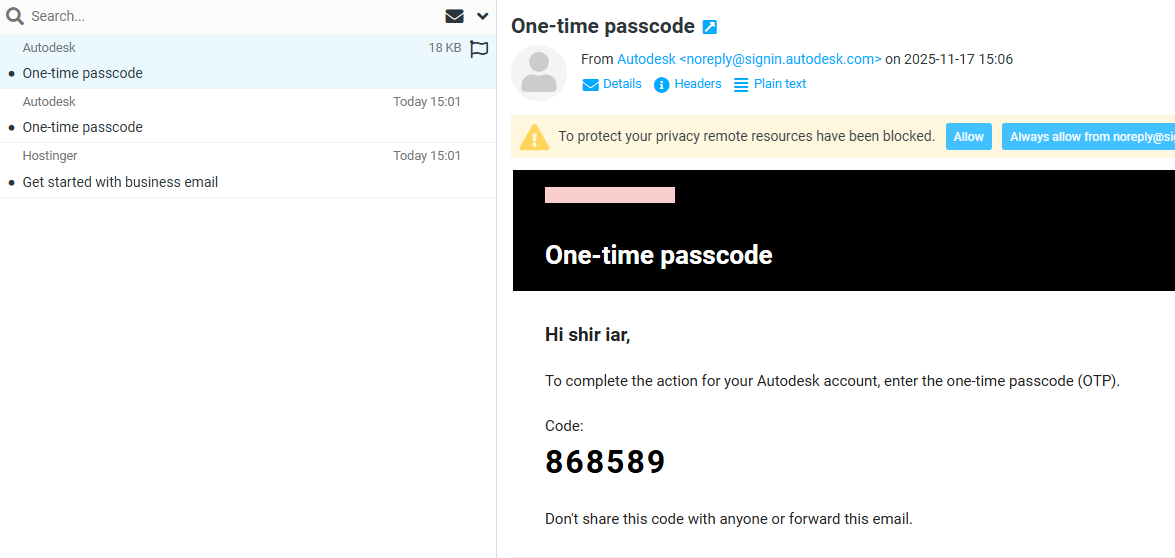Click the pink blocked logo placeholder
The height and width of the screenshot is (558, 1175).
point(609,195)
